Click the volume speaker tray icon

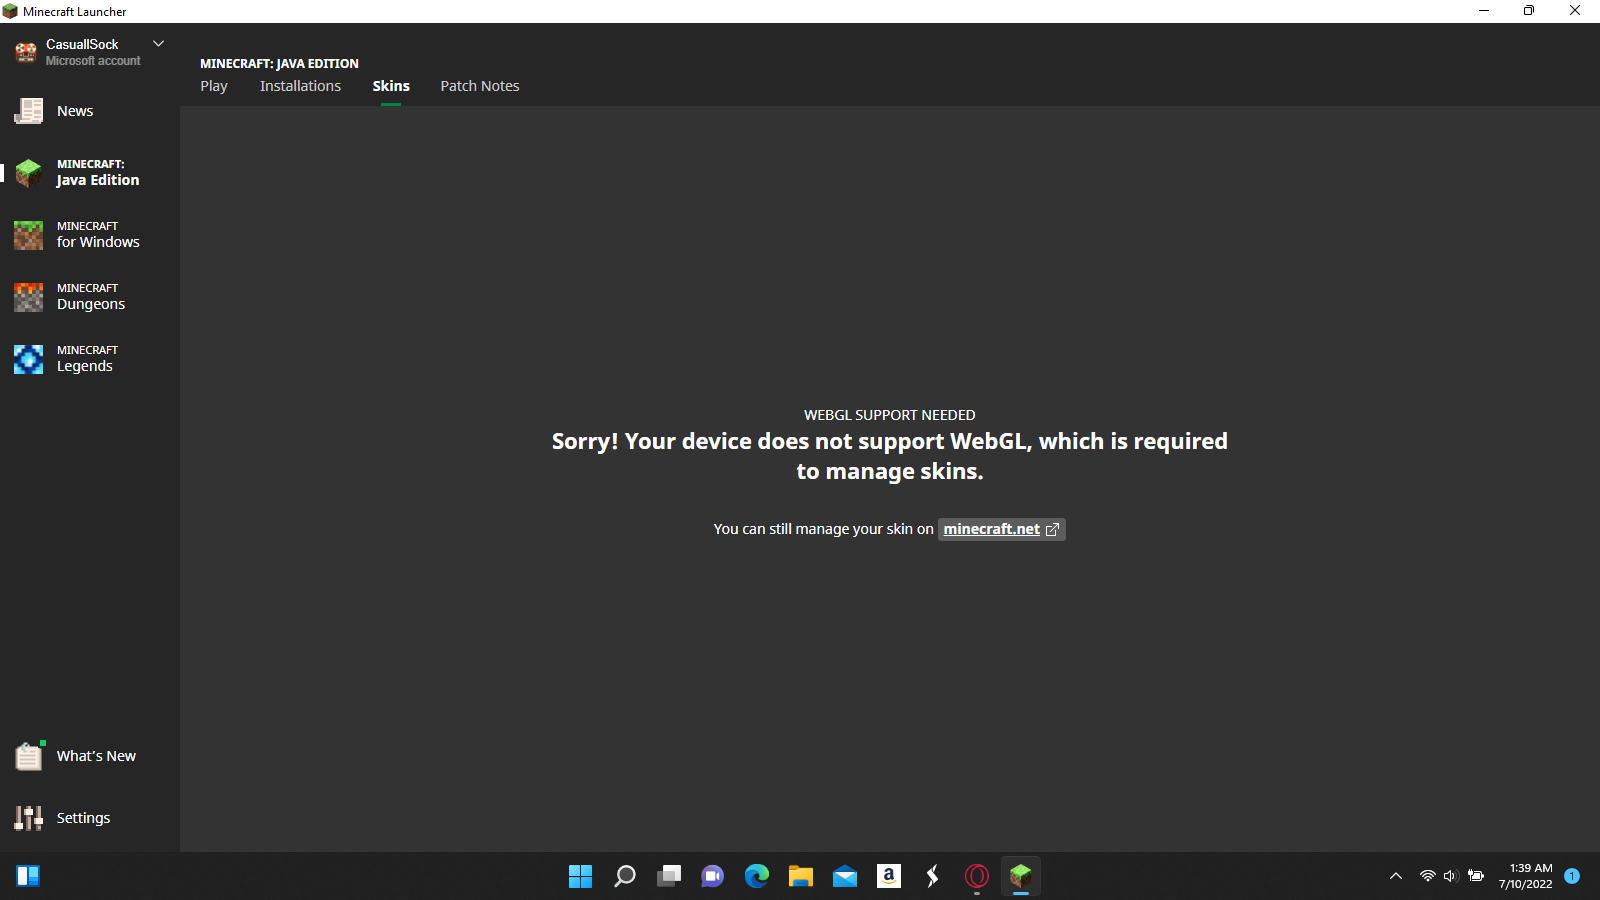click(1451, 876)
